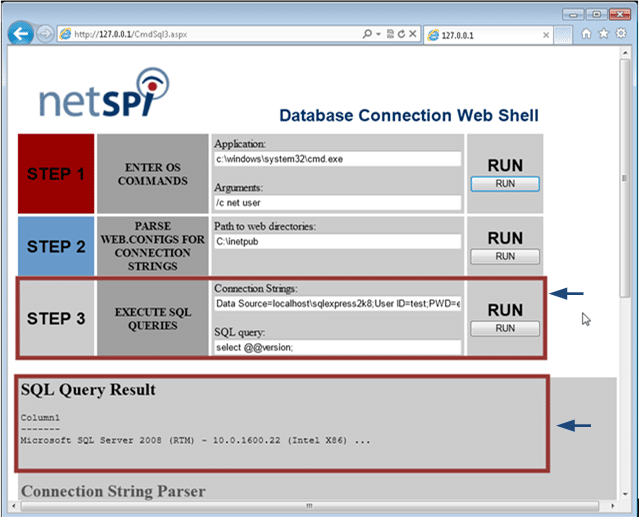Click the compatibility view icon
Screen dimensions: 639x517
tap(390, 34)
